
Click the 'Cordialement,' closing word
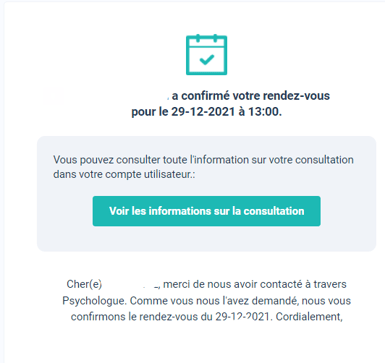(x=309, y=316)
